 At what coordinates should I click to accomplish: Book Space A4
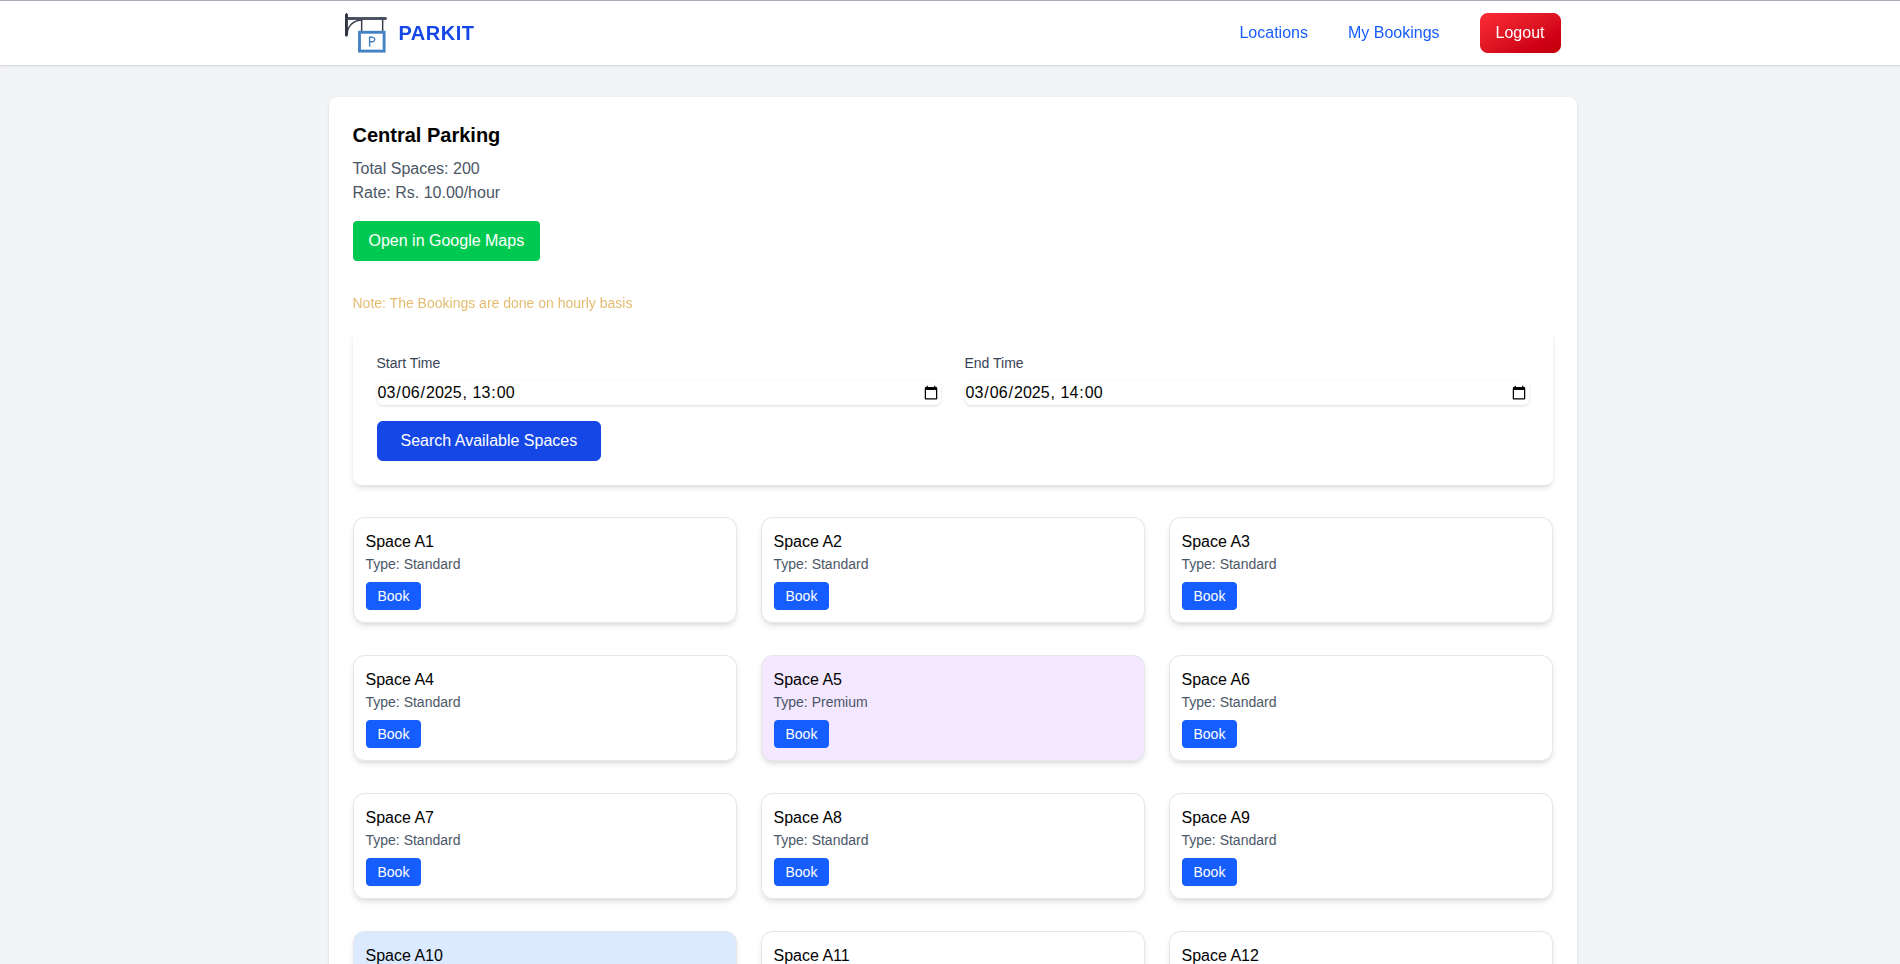(x=393, y=734)
